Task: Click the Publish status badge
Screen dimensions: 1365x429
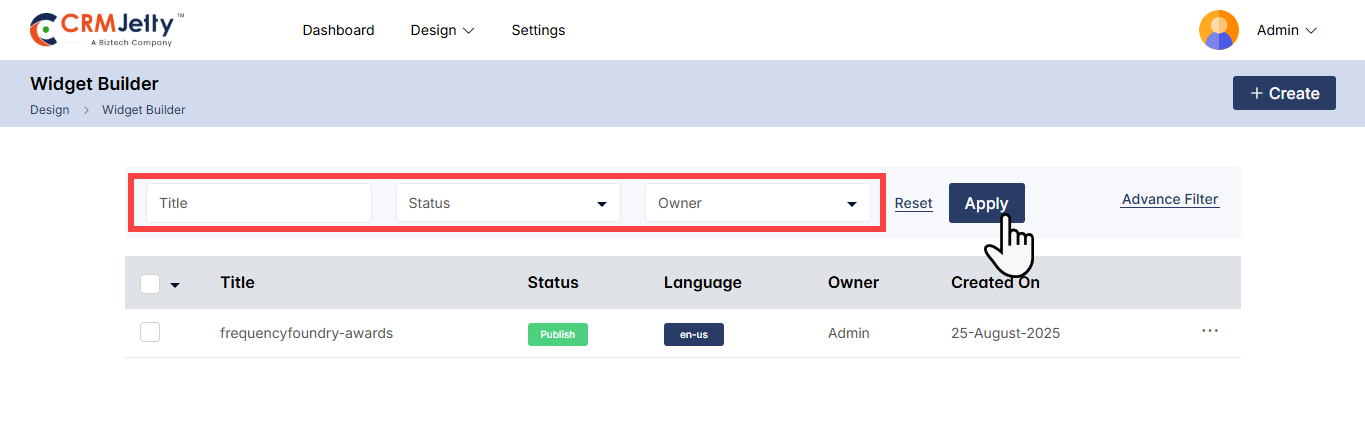Action: tap(557, 334)
